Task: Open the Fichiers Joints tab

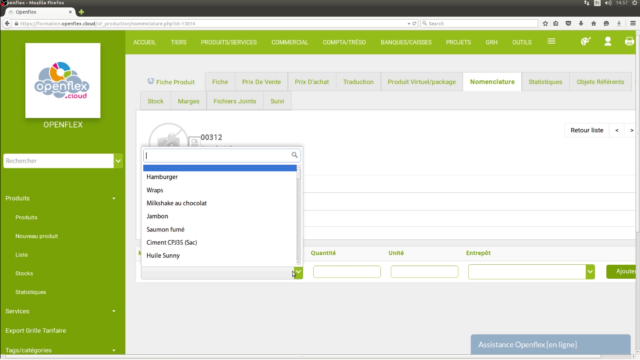Action: pyautogui.click(x=235, y=101)
